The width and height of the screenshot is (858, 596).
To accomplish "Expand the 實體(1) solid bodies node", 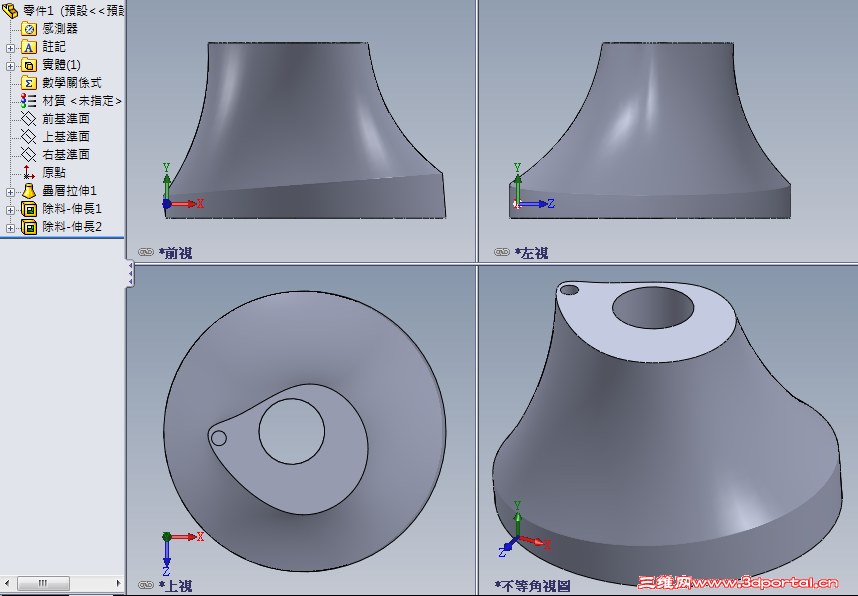I will (x=10, y=66).
